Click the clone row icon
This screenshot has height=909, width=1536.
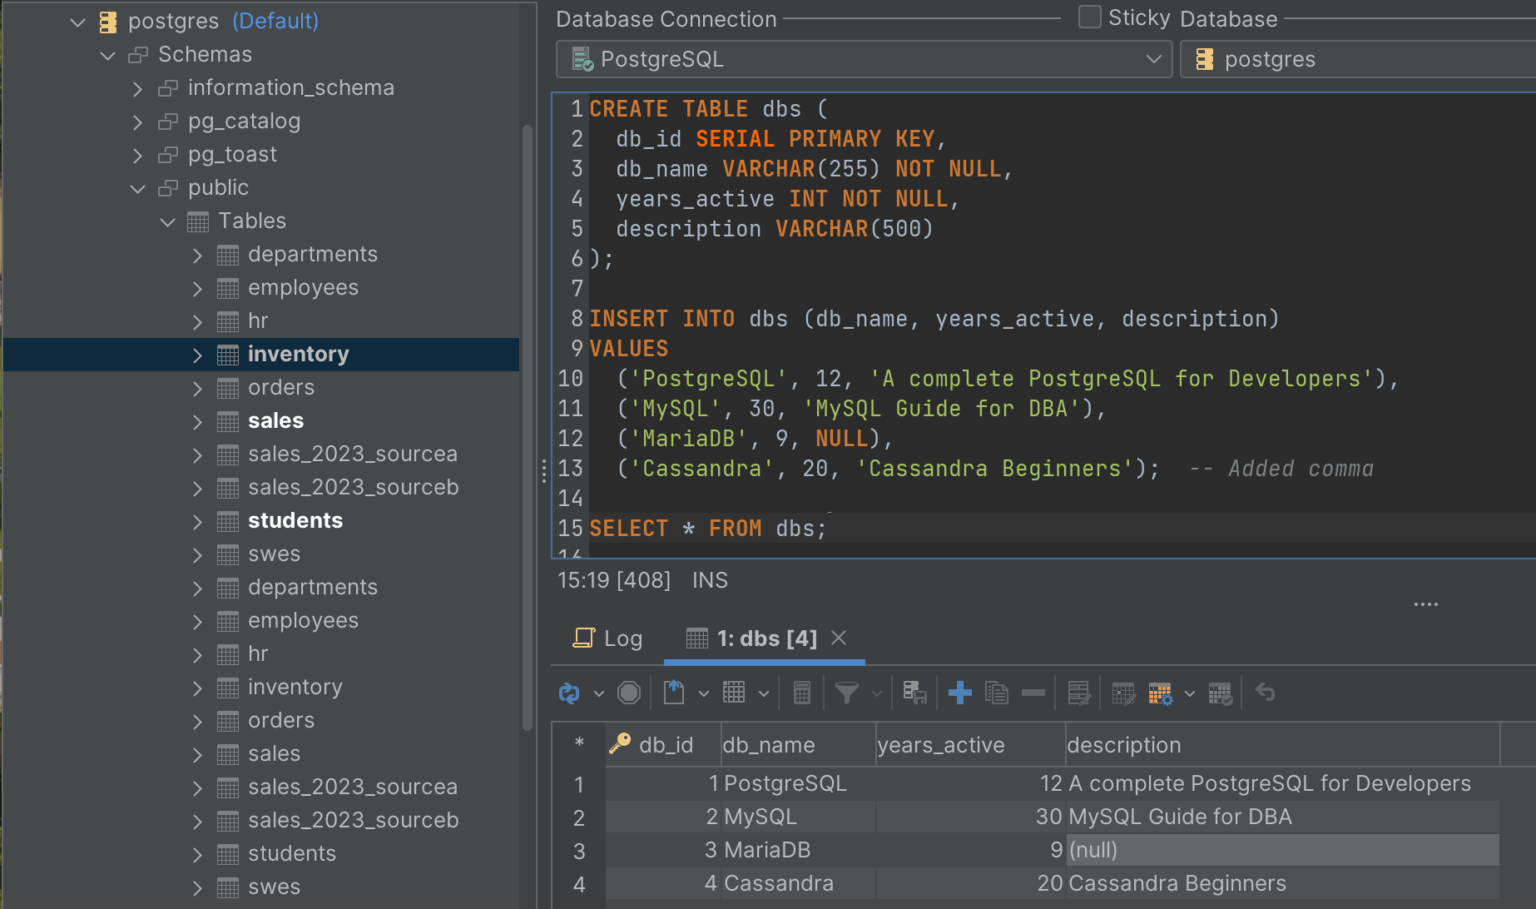[997, 693]
